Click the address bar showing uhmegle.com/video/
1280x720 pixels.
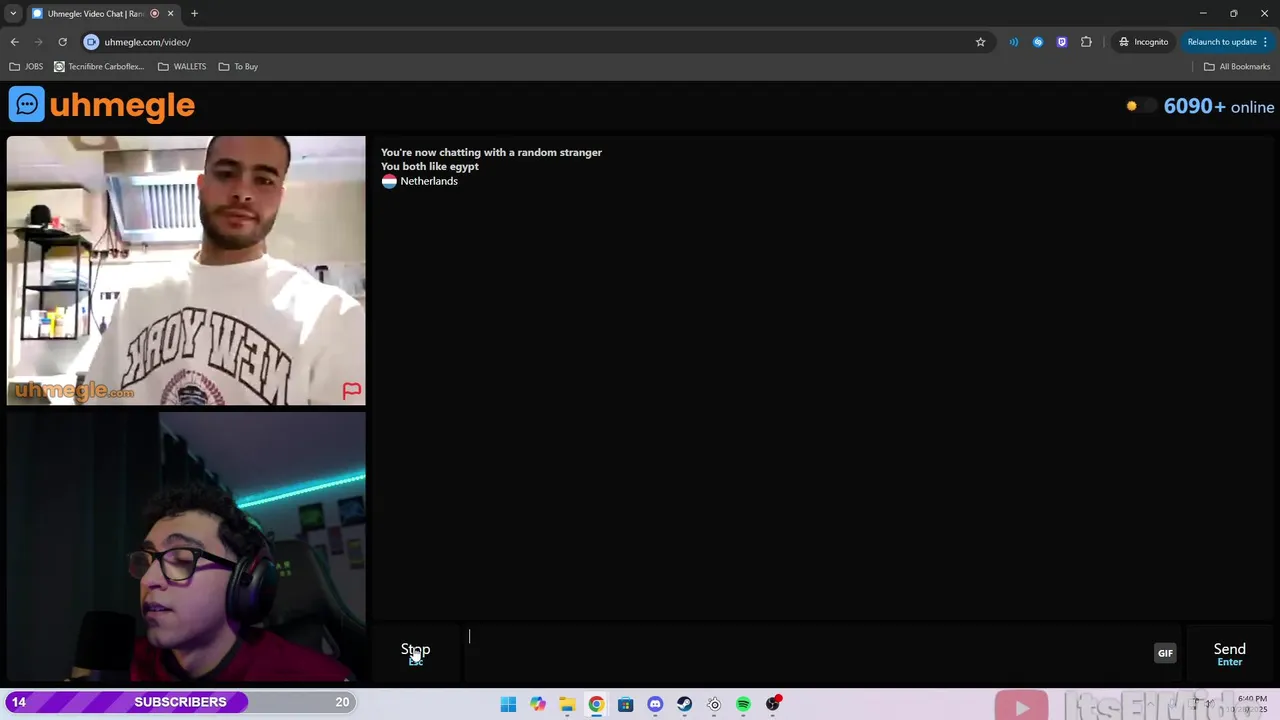tap(530, 42)
